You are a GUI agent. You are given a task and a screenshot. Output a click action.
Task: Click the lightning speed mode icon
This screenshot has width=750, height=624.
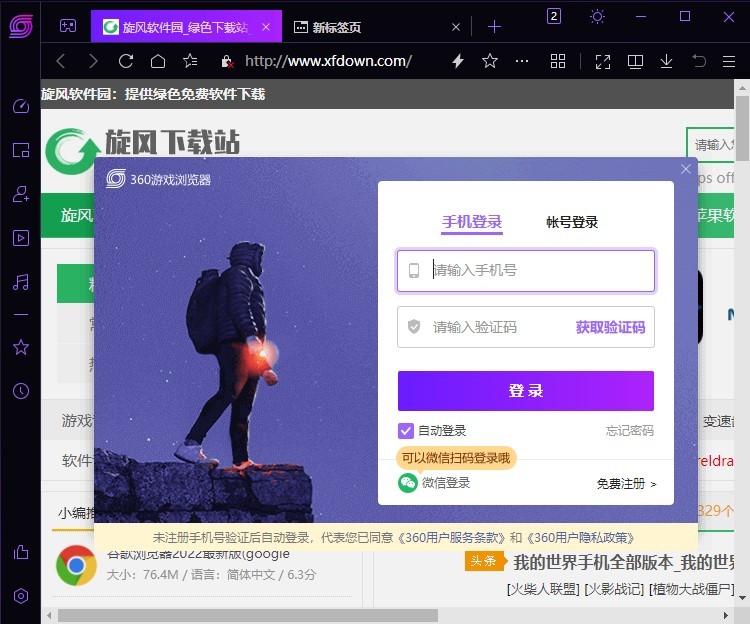pyautogui.click(x=458, y=61)
